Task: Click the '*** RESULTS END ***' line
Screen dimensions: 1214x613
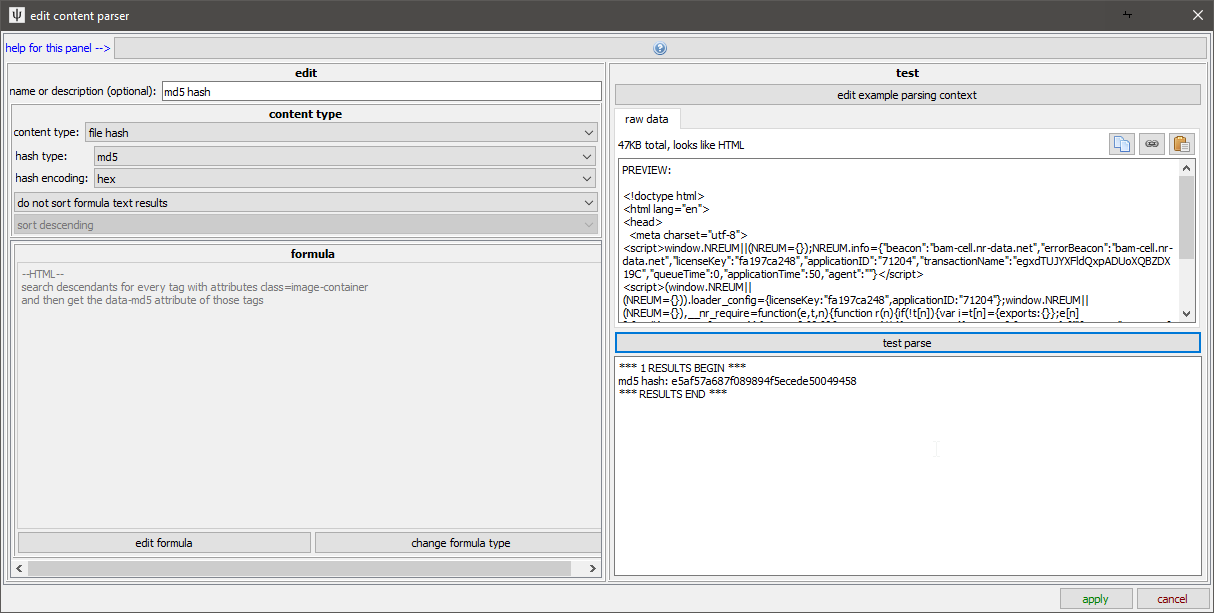Action: click(x=673, y=393)
